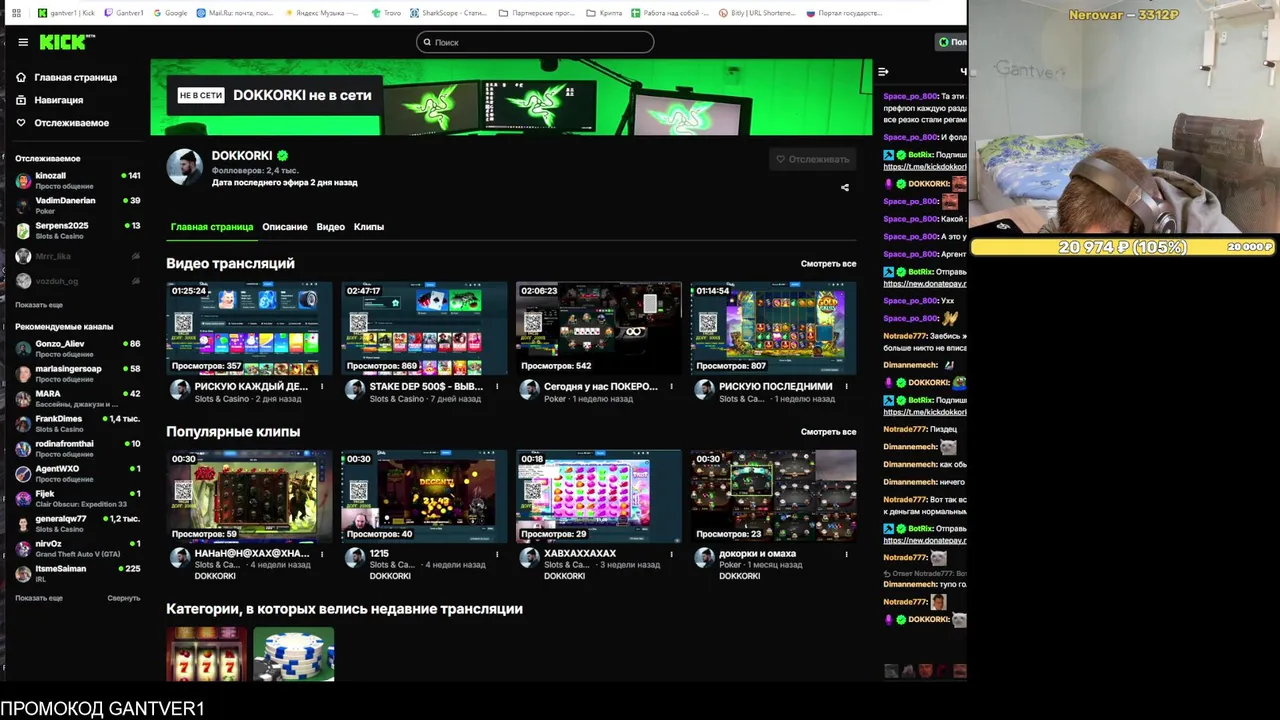
Task: Open the hamburger menu next to Kick logo
Action: click(x=23, y=42)
